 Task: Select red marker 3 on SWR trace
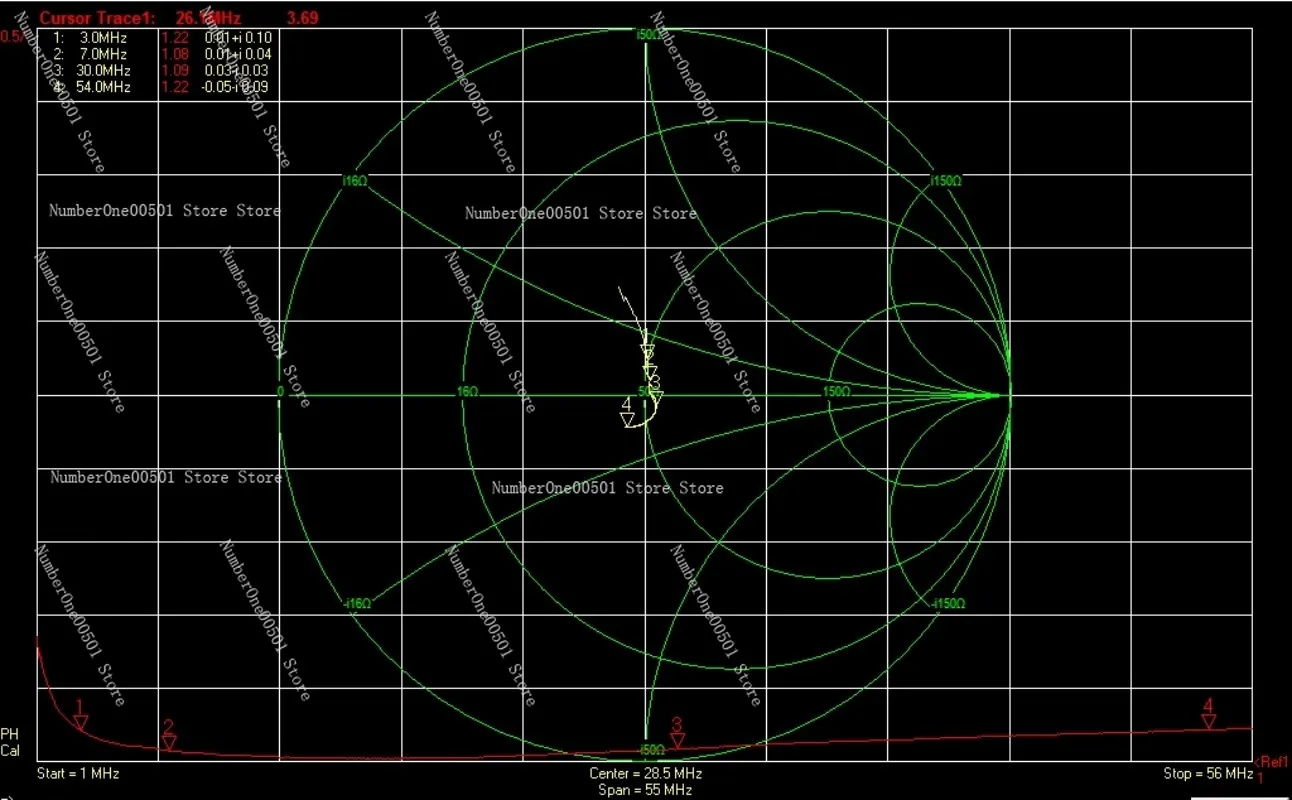pos(677,733)
